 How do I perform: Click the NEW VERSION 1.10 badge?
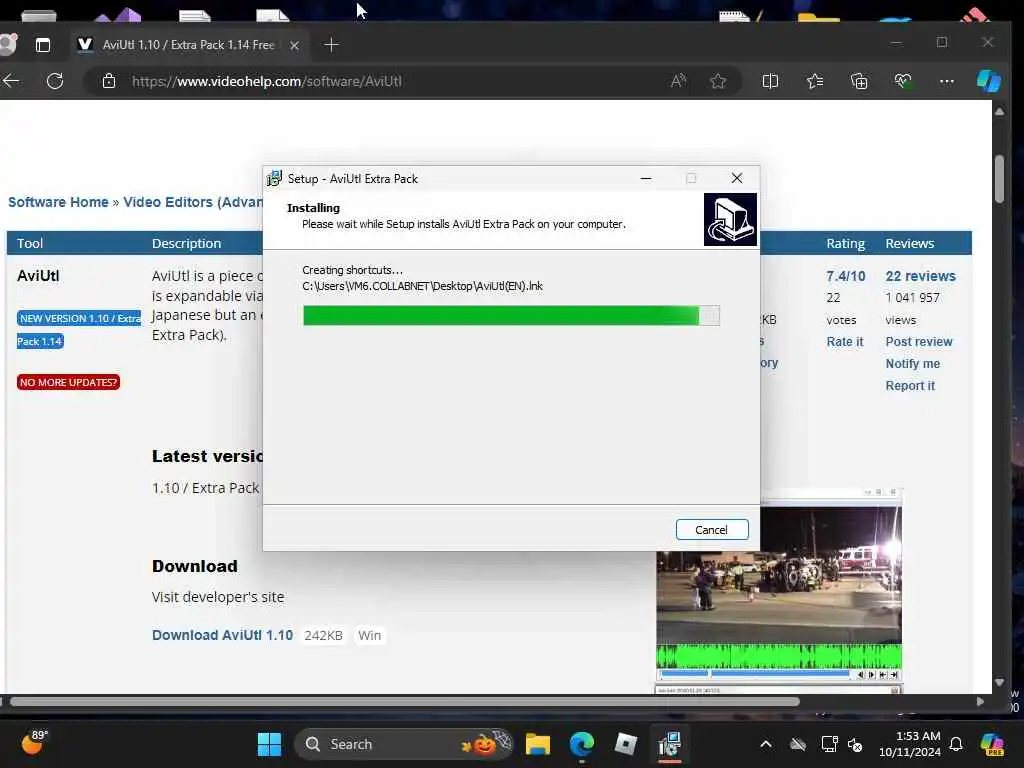(78, 329)
